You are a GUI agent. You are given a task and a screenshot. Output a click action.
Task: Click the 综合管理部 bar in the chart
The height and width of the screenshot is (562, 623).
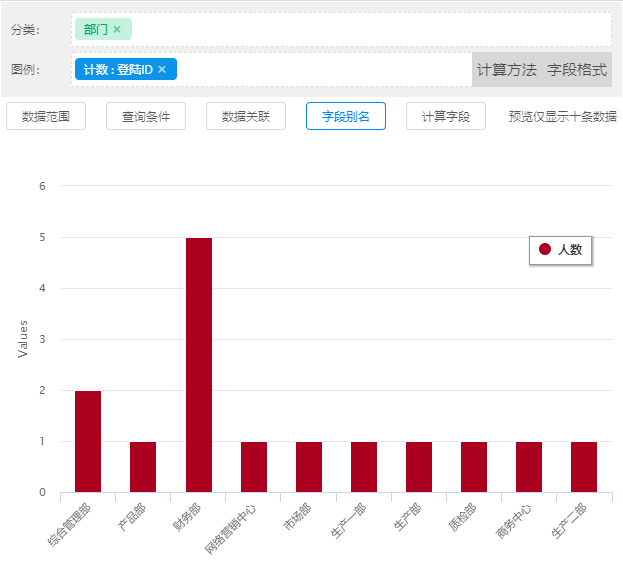point(88,441)
